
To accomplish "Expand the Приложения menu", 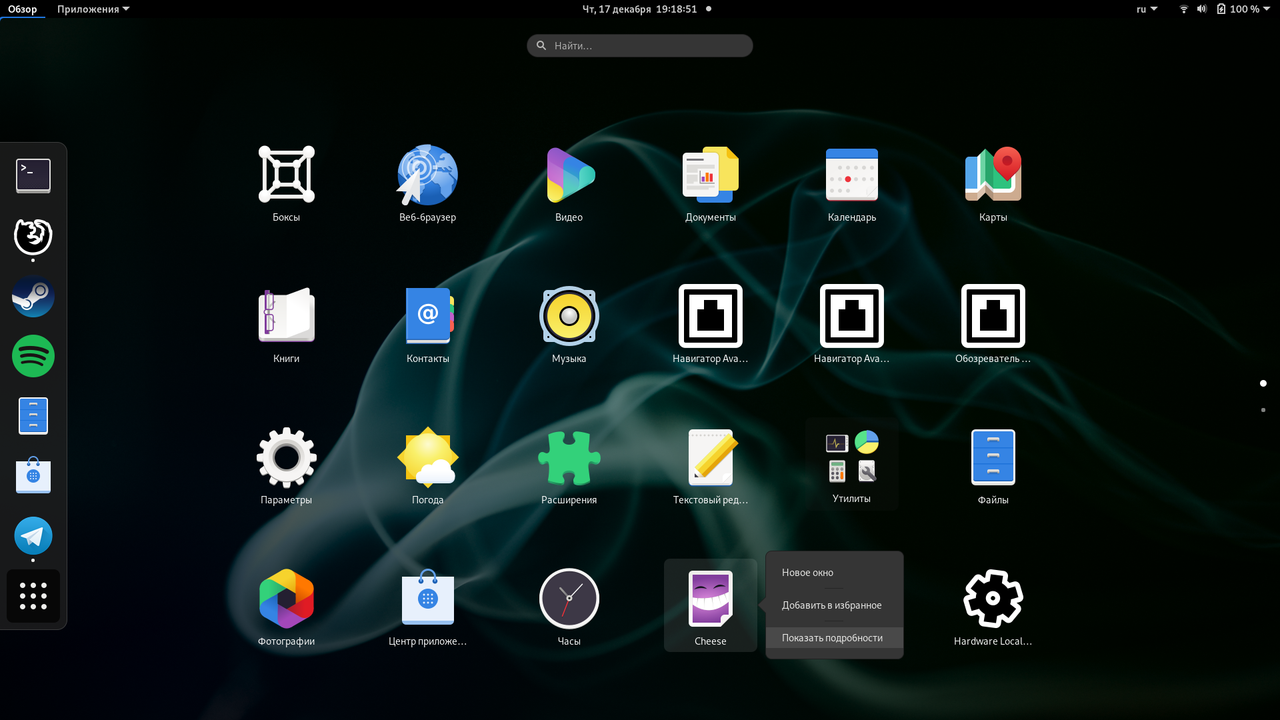I will pos(93,9).
